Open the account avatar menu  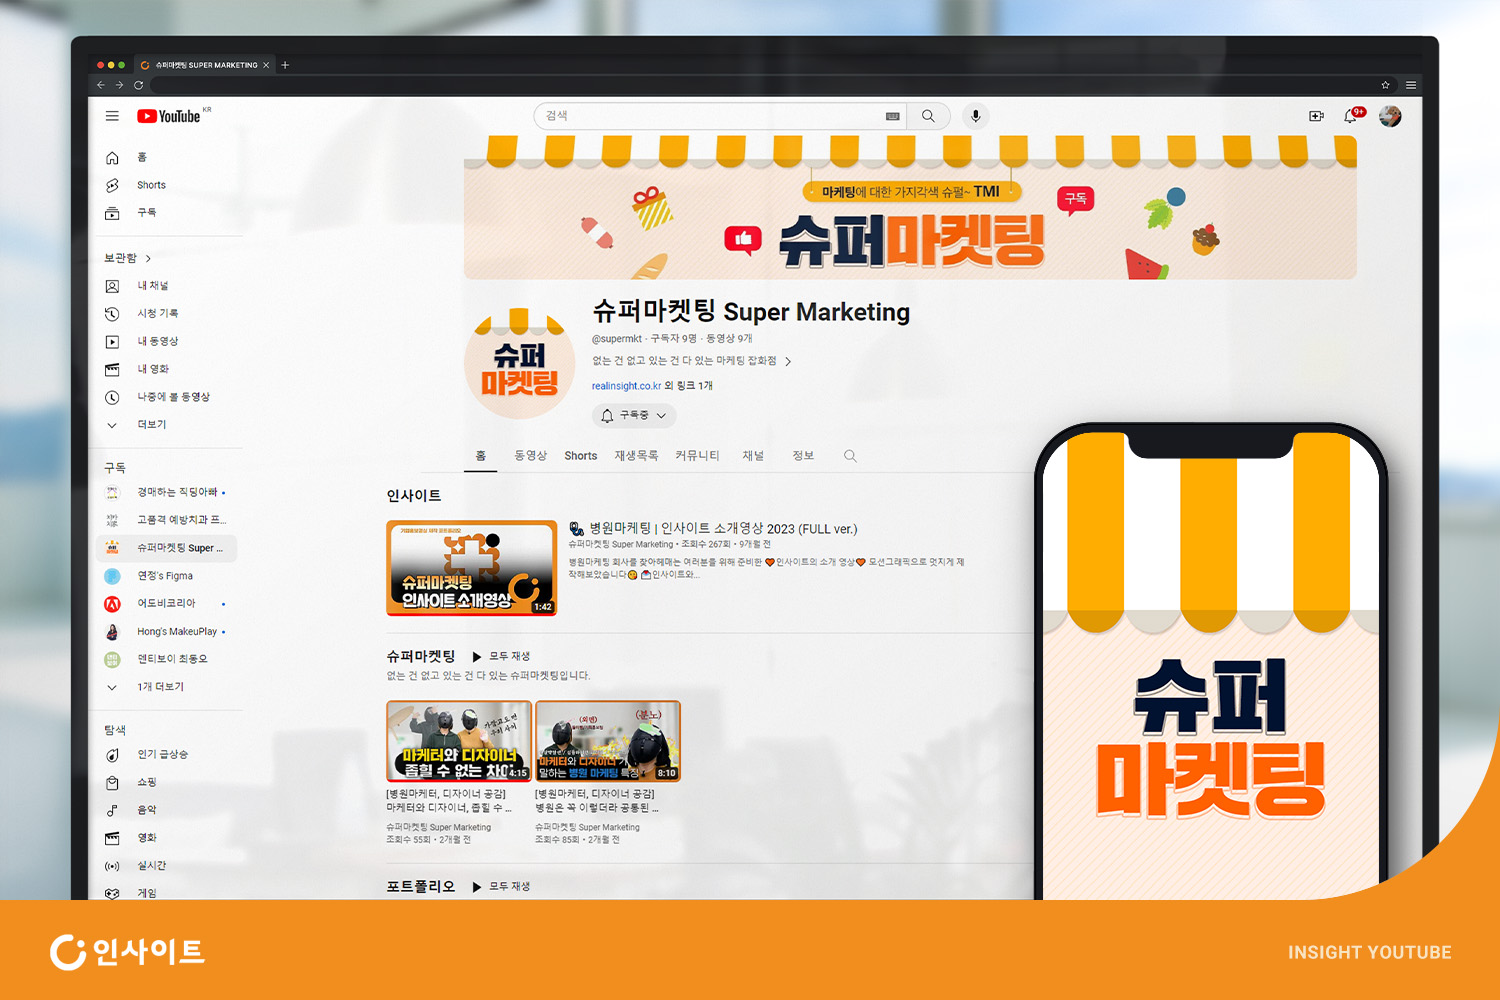click(1390, 116)
